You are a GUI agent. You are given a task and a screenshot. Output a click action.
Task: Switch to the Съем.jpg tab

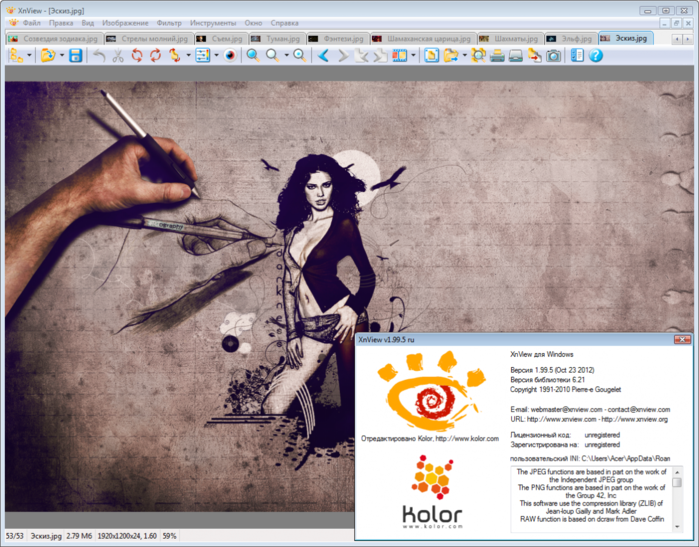tap(222, 39)
